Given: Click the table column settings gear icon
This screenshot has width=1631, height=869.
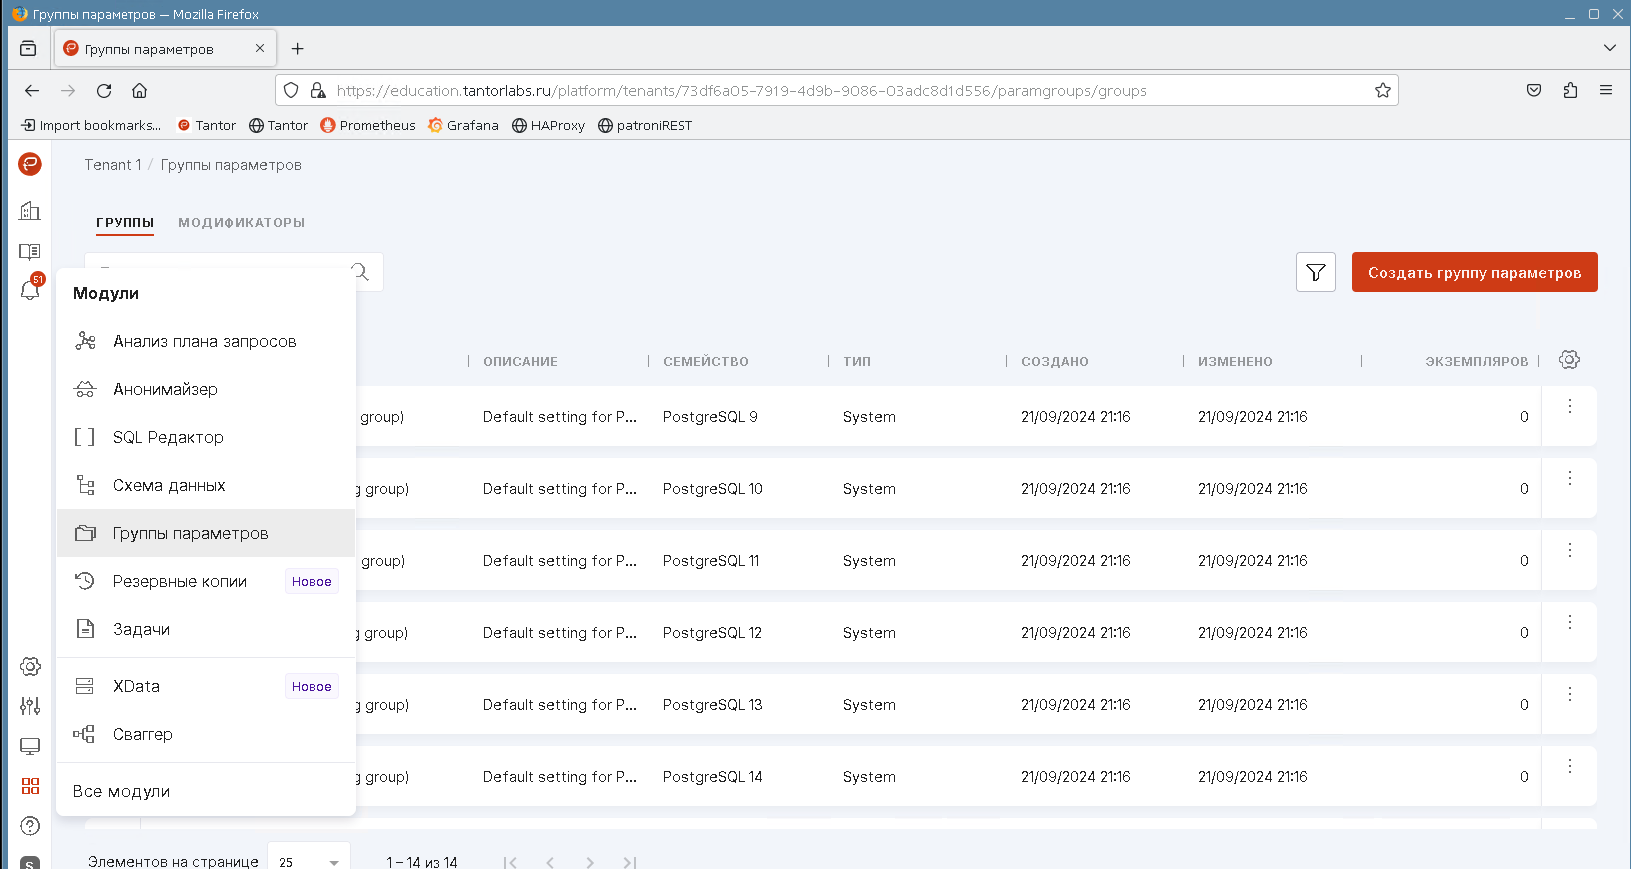Looking at the screenshot, I should pyautogui.click(x=1569, y=360).
